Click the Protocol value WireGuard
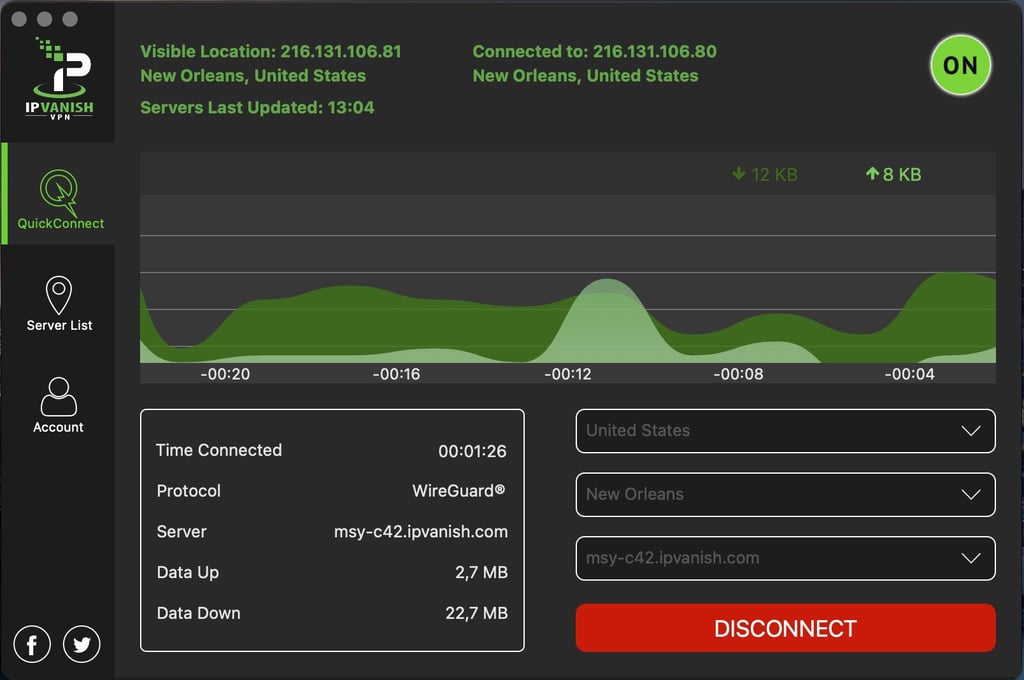1024x680 pixels. click(x=459, y=491)
